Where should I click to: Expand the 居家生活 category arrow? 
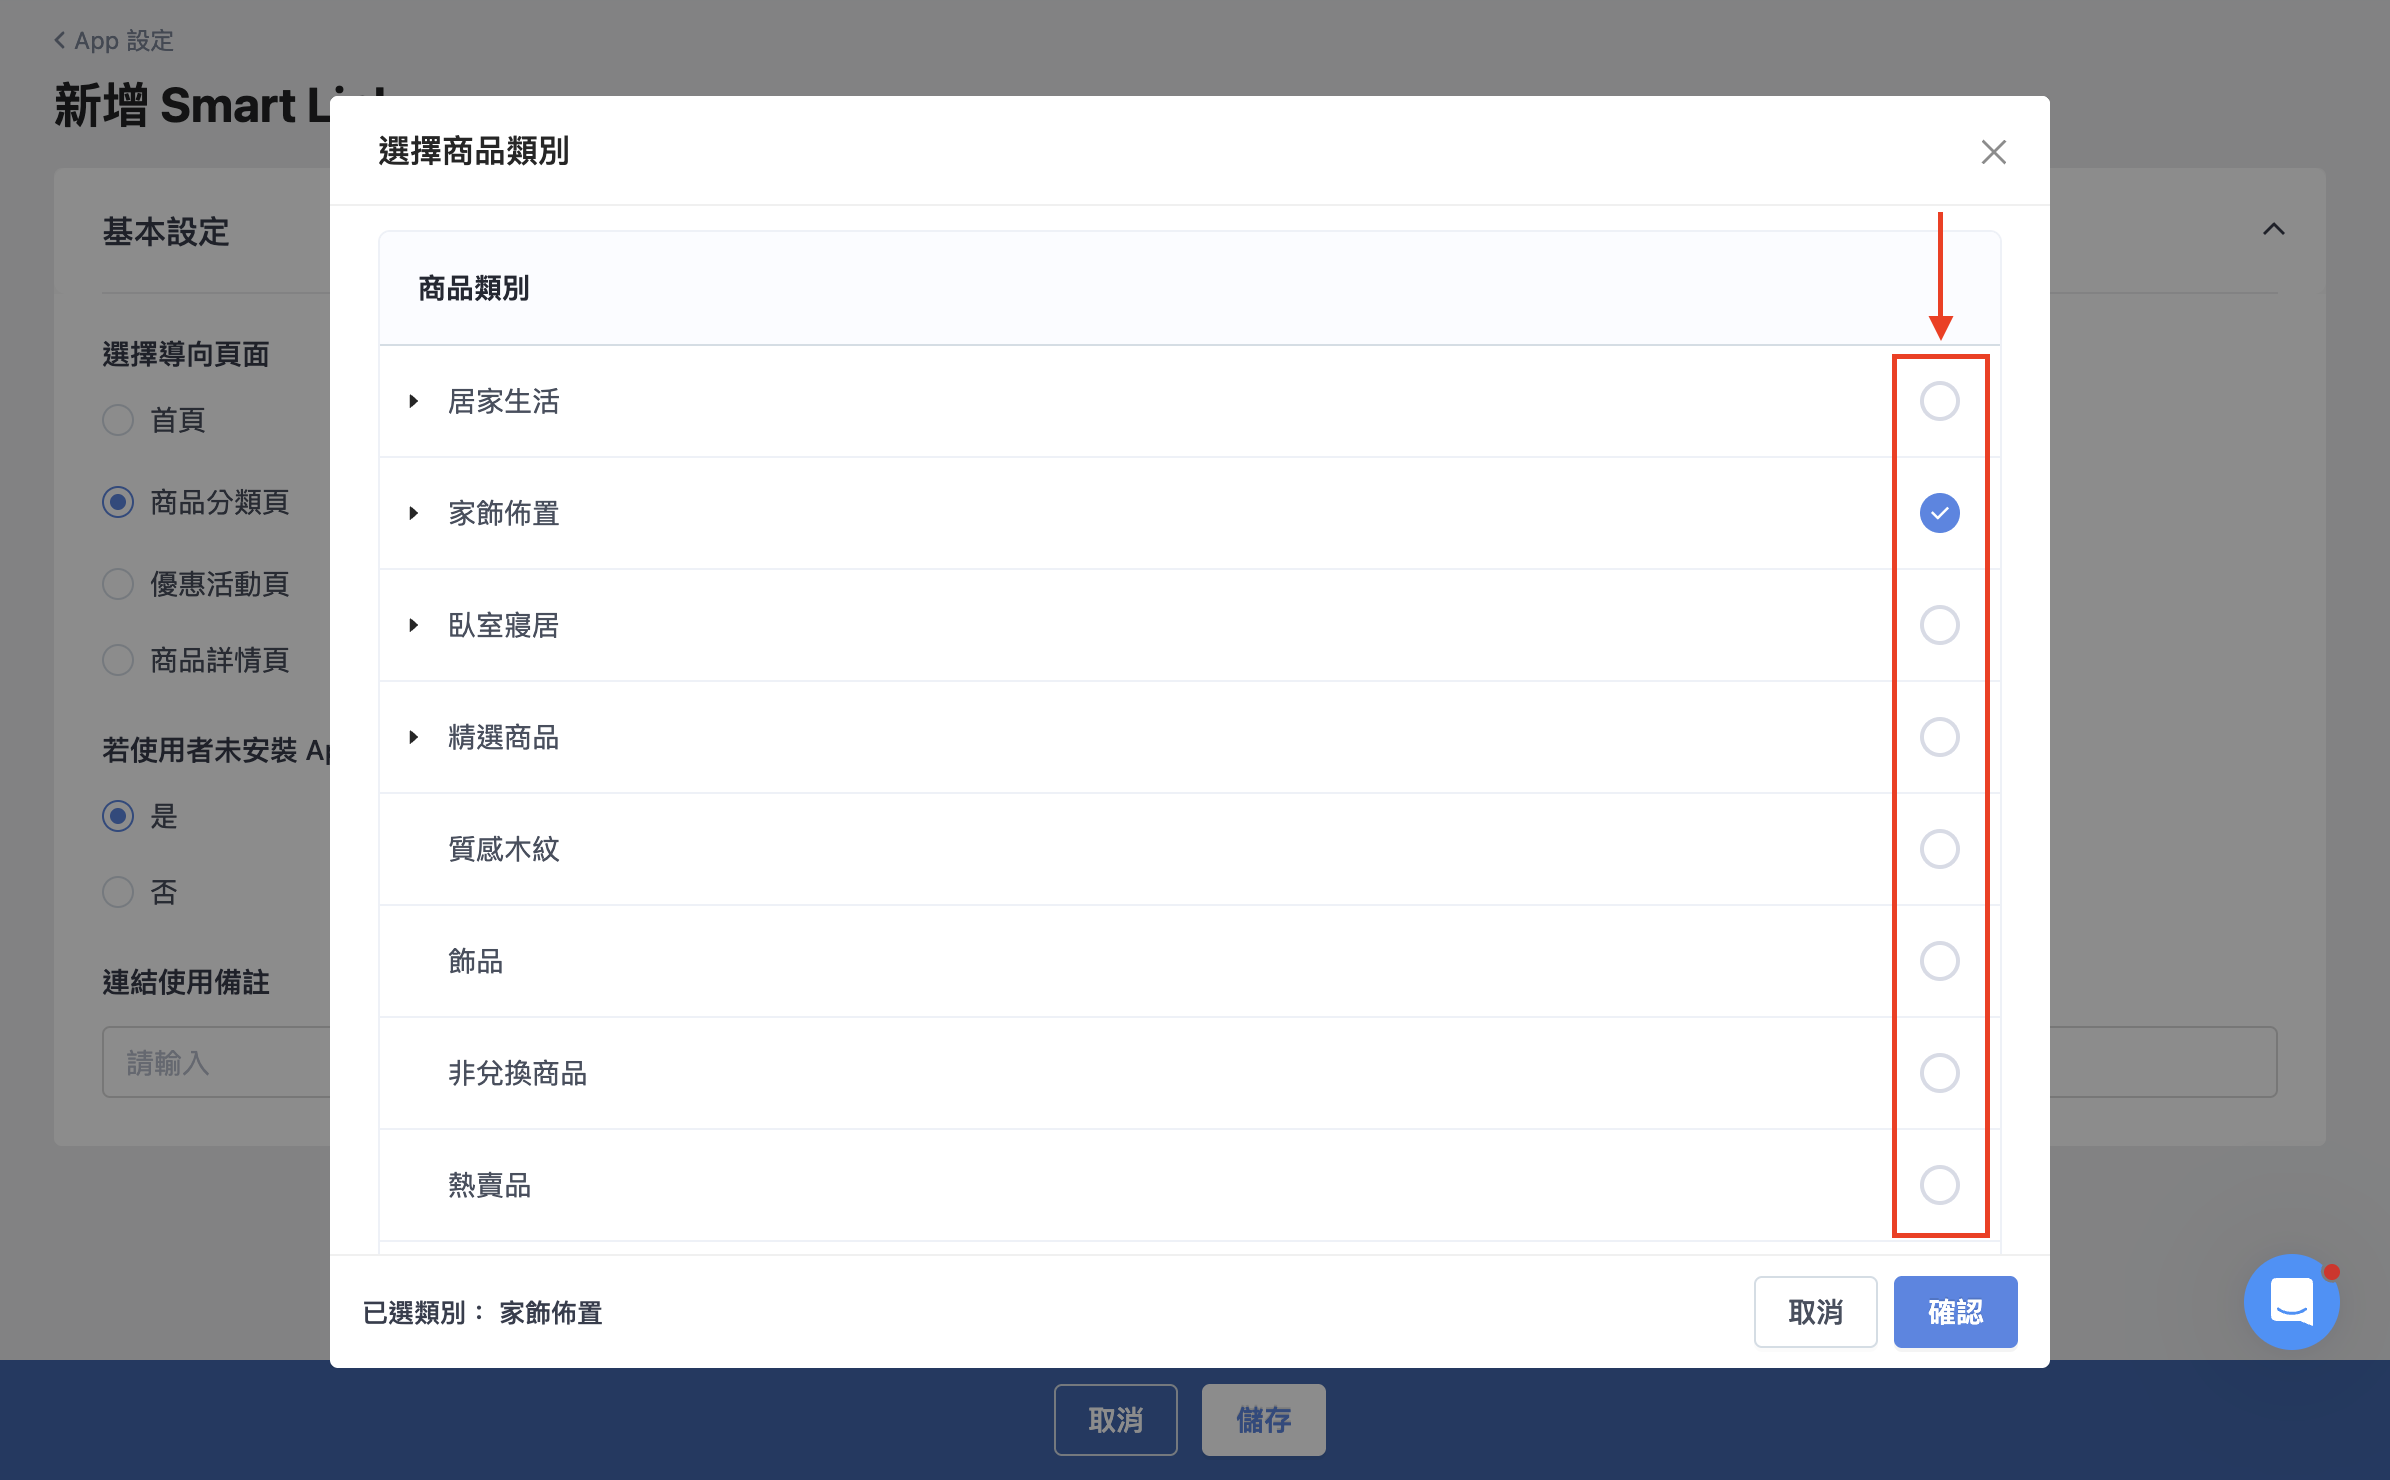point(413,401)
